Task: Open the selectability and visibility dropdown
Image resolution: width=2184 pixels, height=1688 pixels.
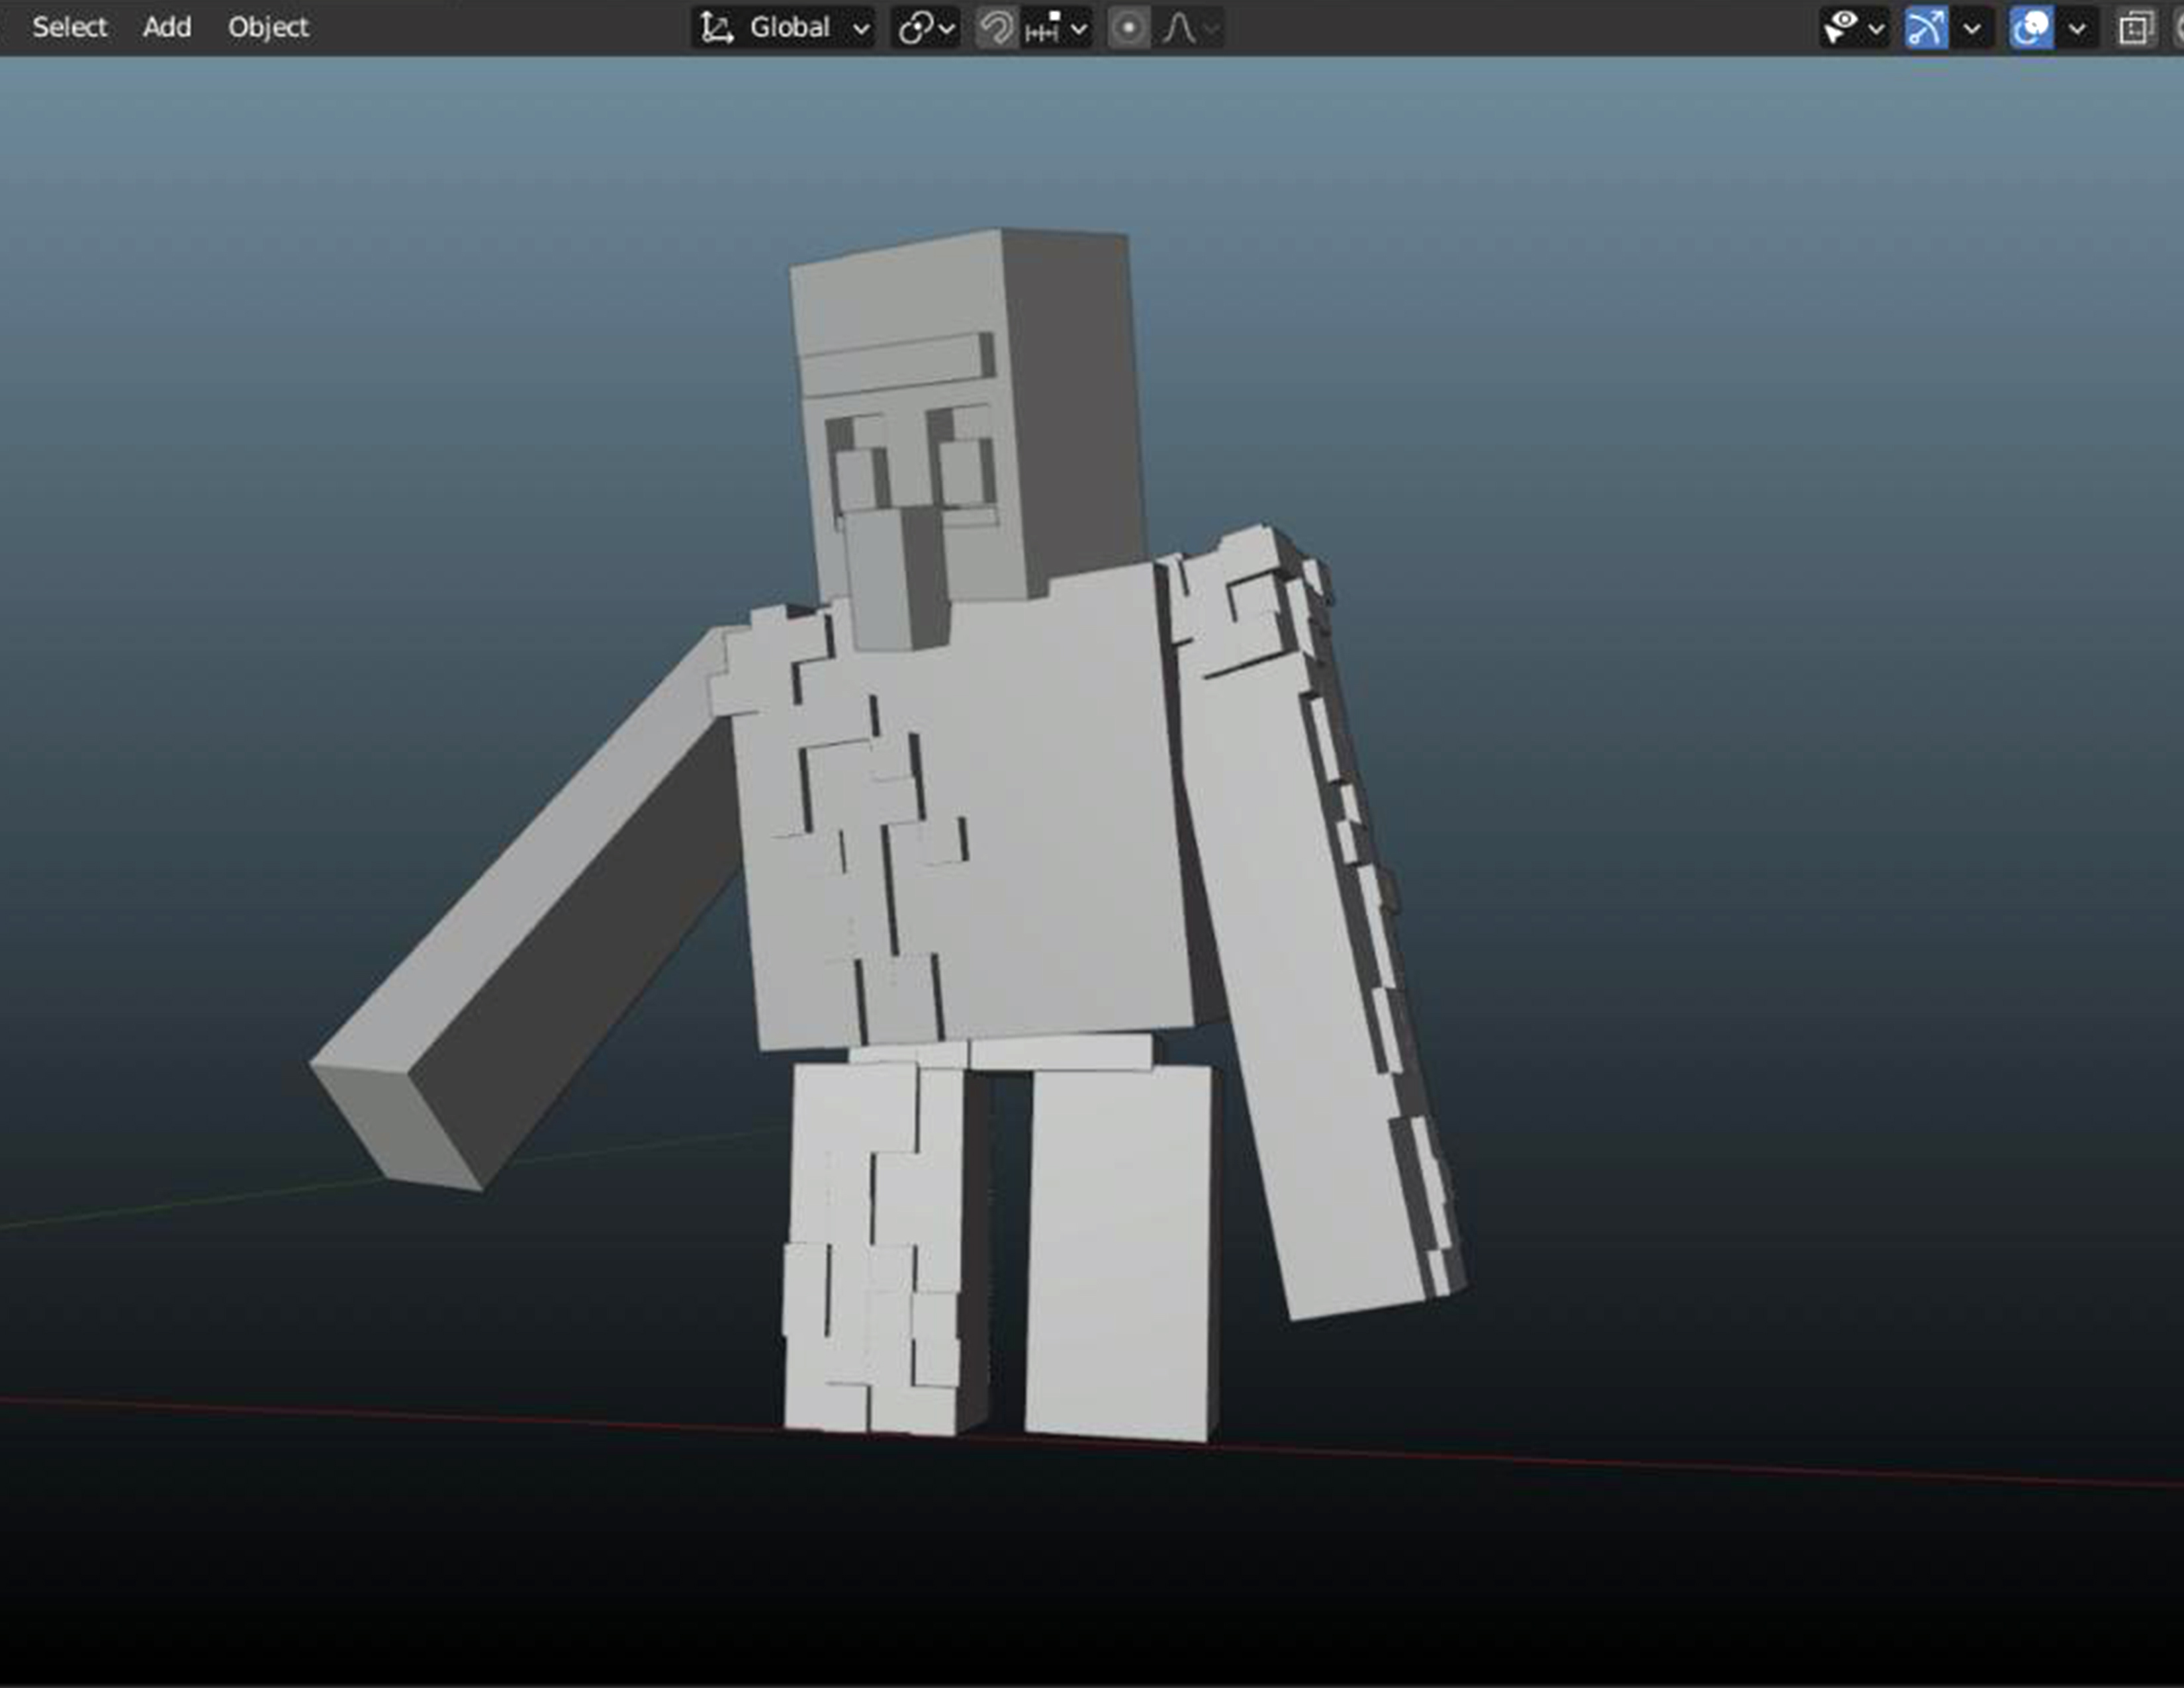Action: coord(1853,28)
